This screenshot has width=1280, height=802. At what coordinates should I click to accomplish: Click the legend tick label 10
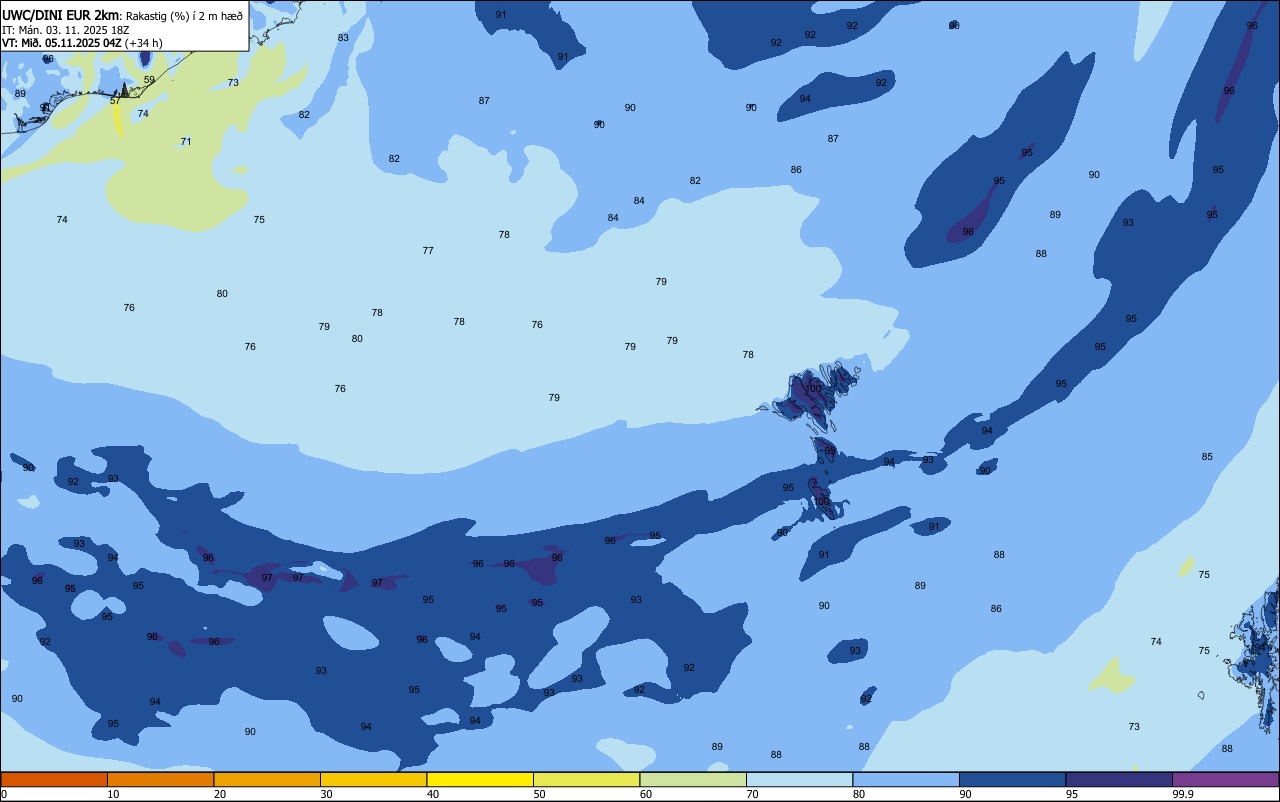coord(113,794)
